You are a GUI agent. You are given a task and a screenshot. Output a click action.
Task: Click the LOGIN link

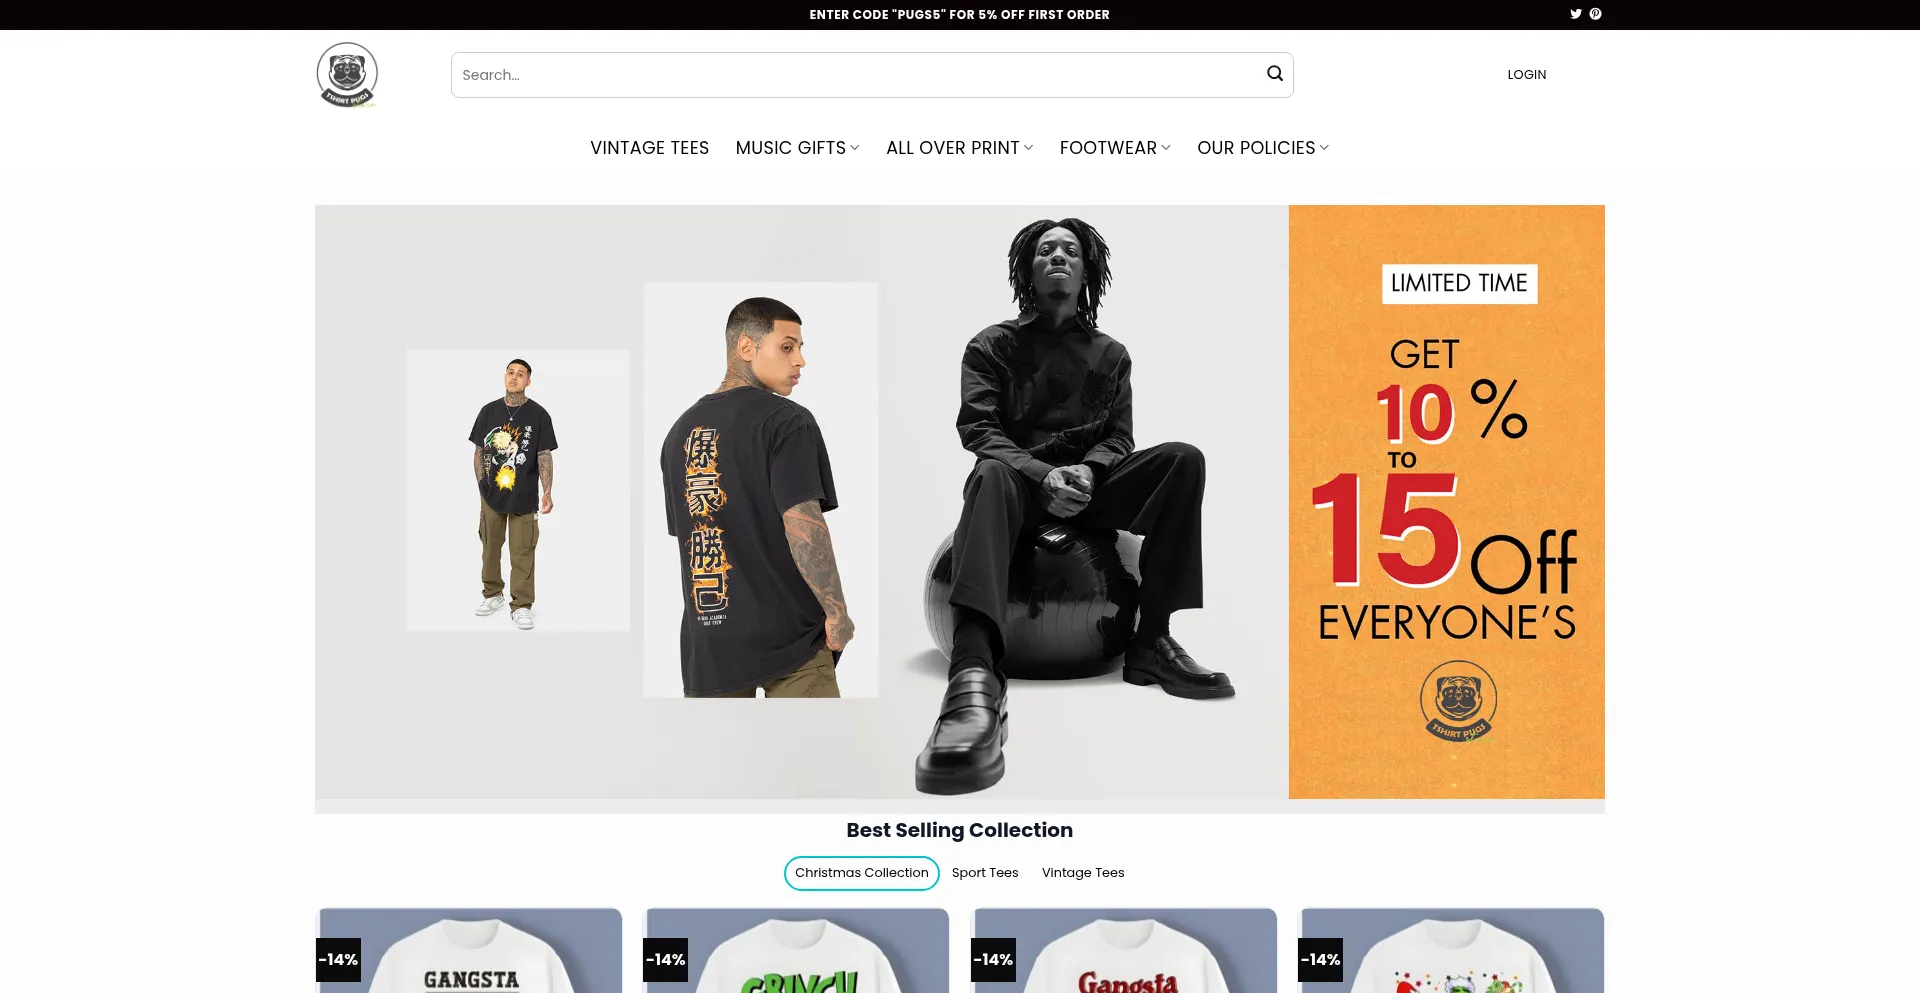point(1527,75)
